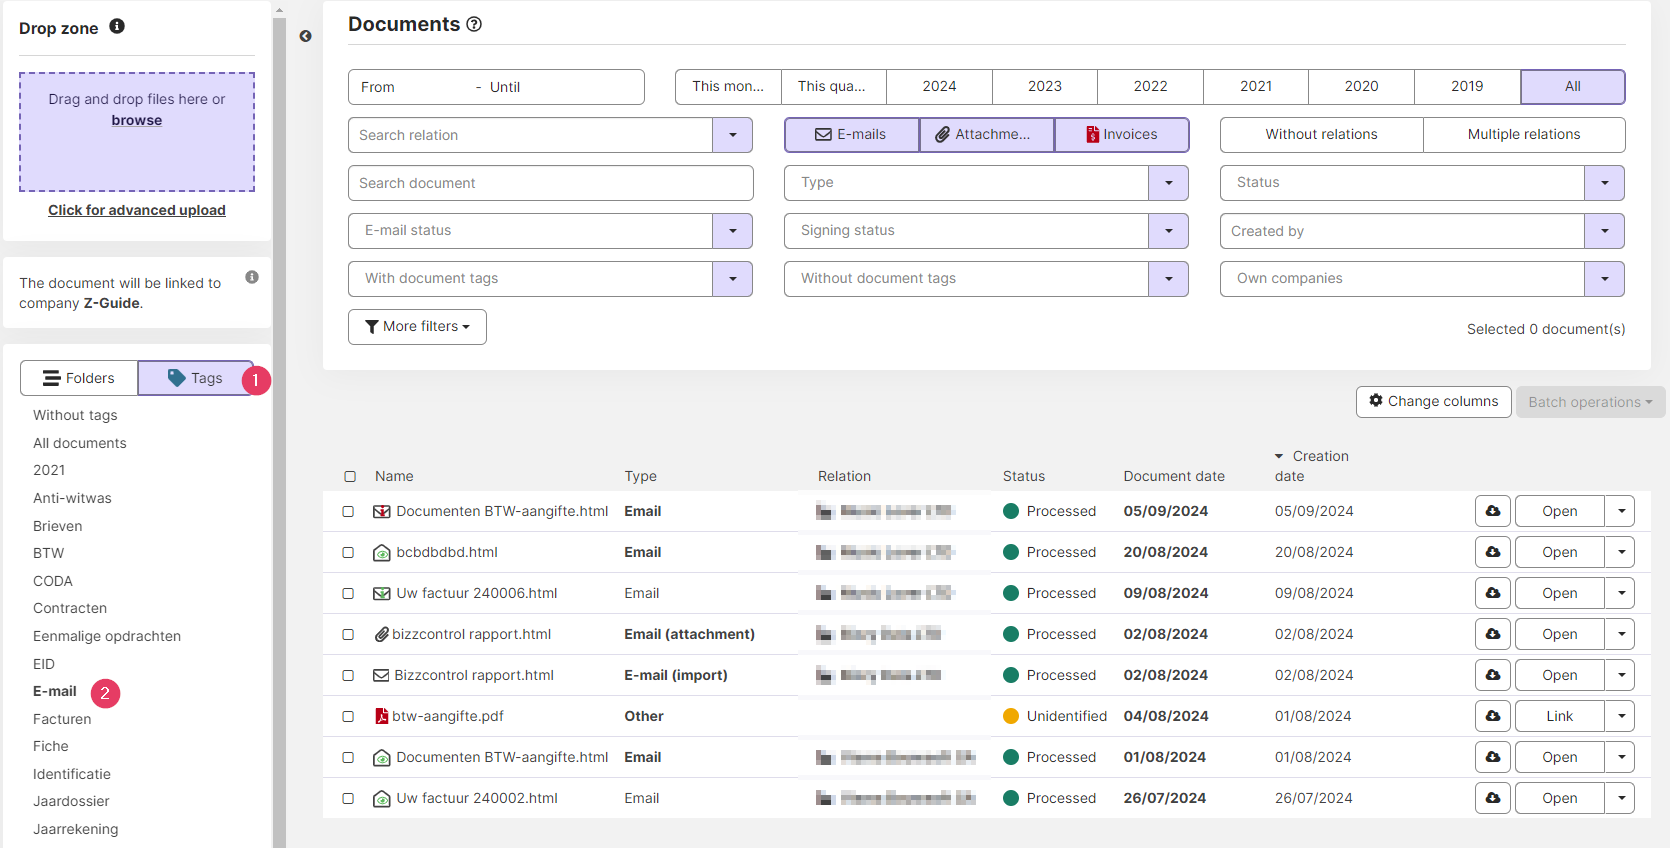Open the Search relation dropdown arrow

tap(733, 135)
